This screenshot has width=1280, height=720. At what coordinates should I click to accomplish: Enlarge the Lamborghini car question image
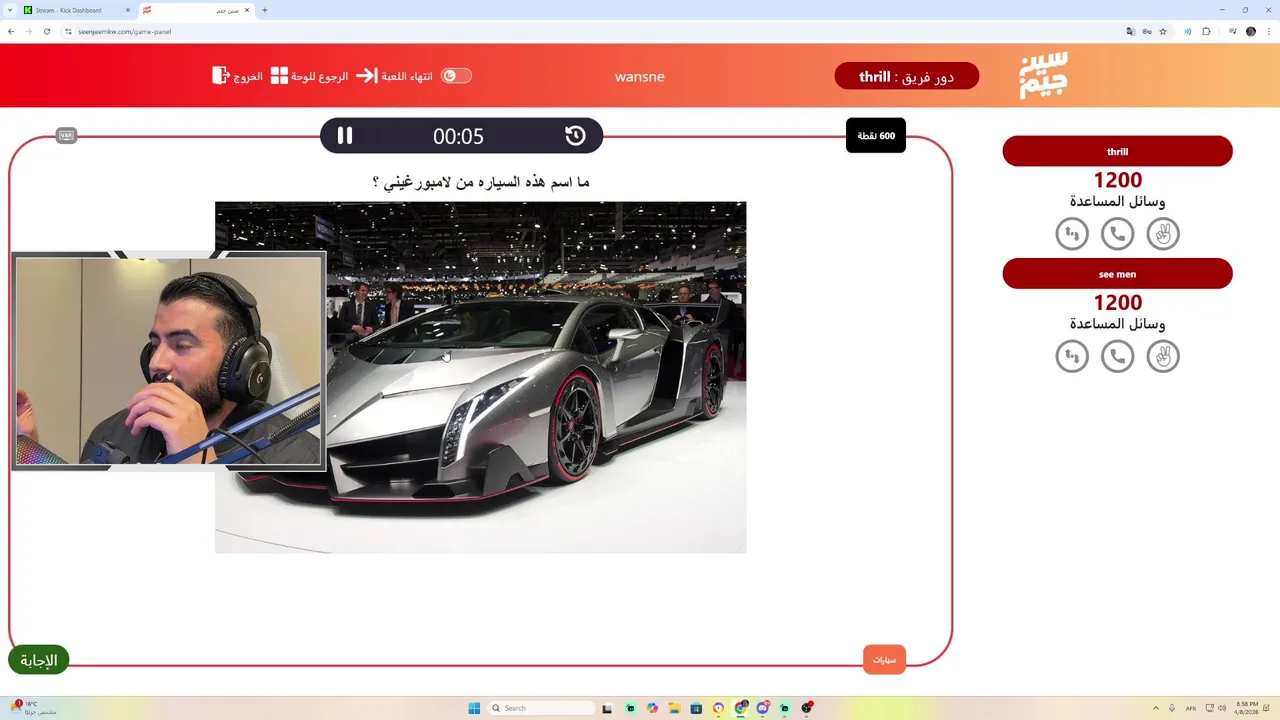481,377
